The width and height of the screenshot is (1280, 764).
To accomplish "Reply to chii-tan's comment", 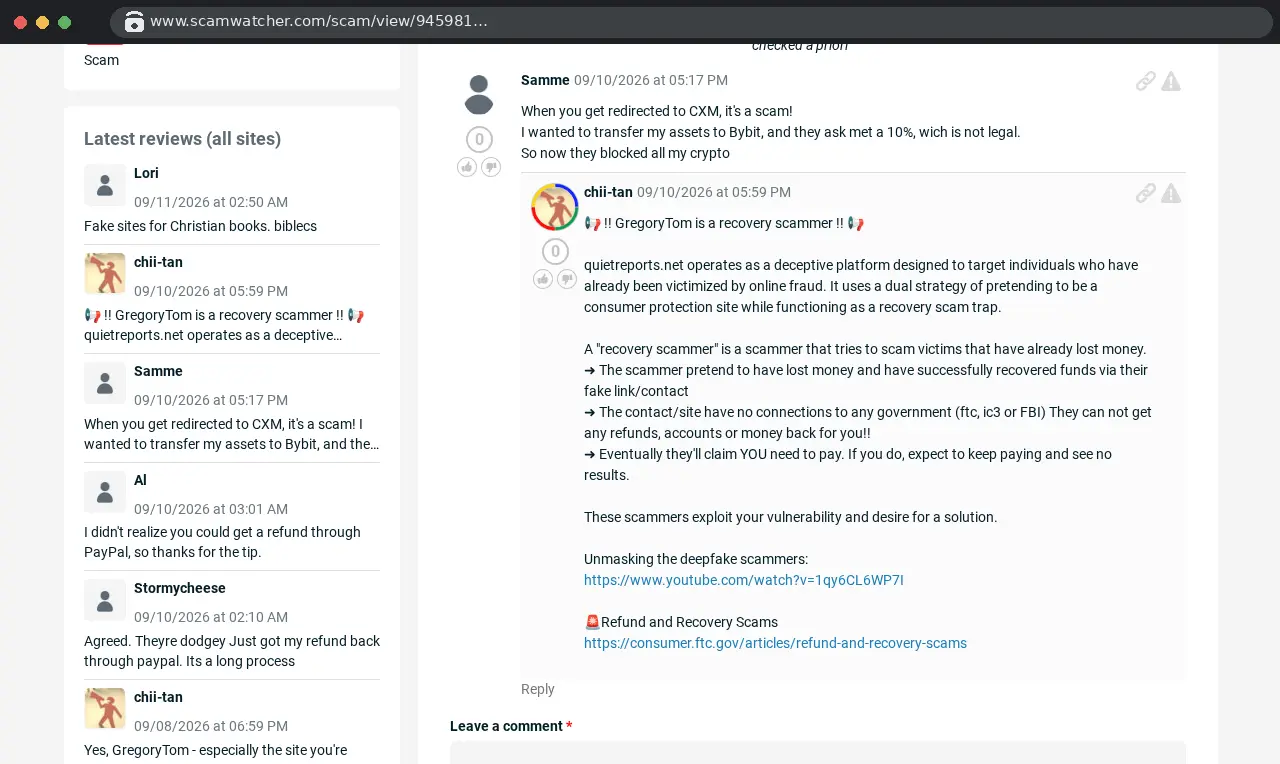I will tap(538, 689).
